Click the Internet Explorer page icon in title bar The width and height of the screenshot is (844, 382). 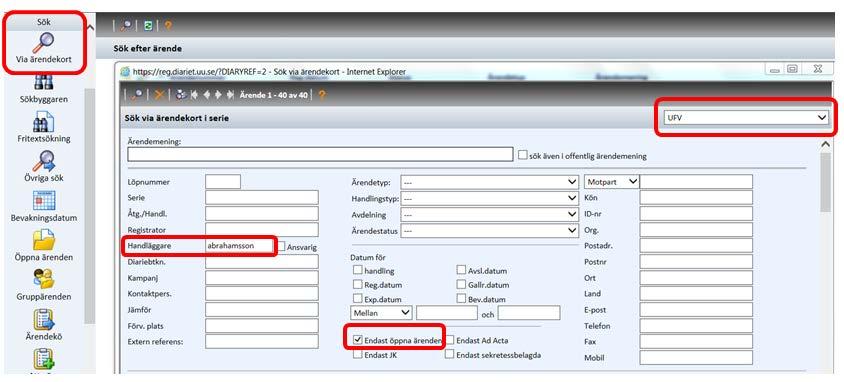click(125, 71)
